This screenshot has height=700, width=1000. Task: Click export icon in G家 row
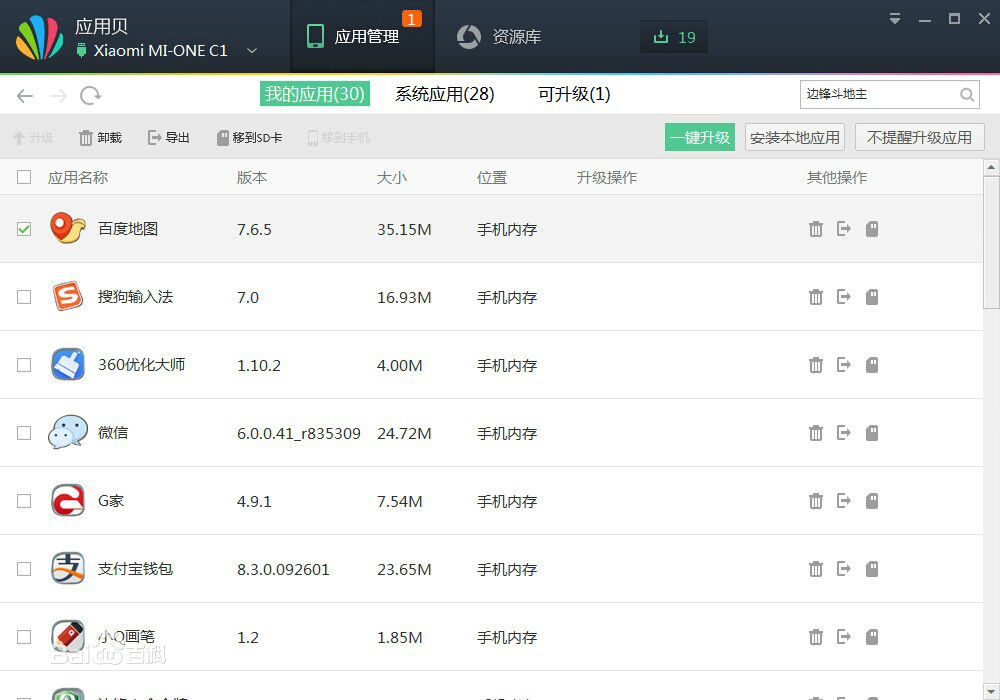click(844, 502)
